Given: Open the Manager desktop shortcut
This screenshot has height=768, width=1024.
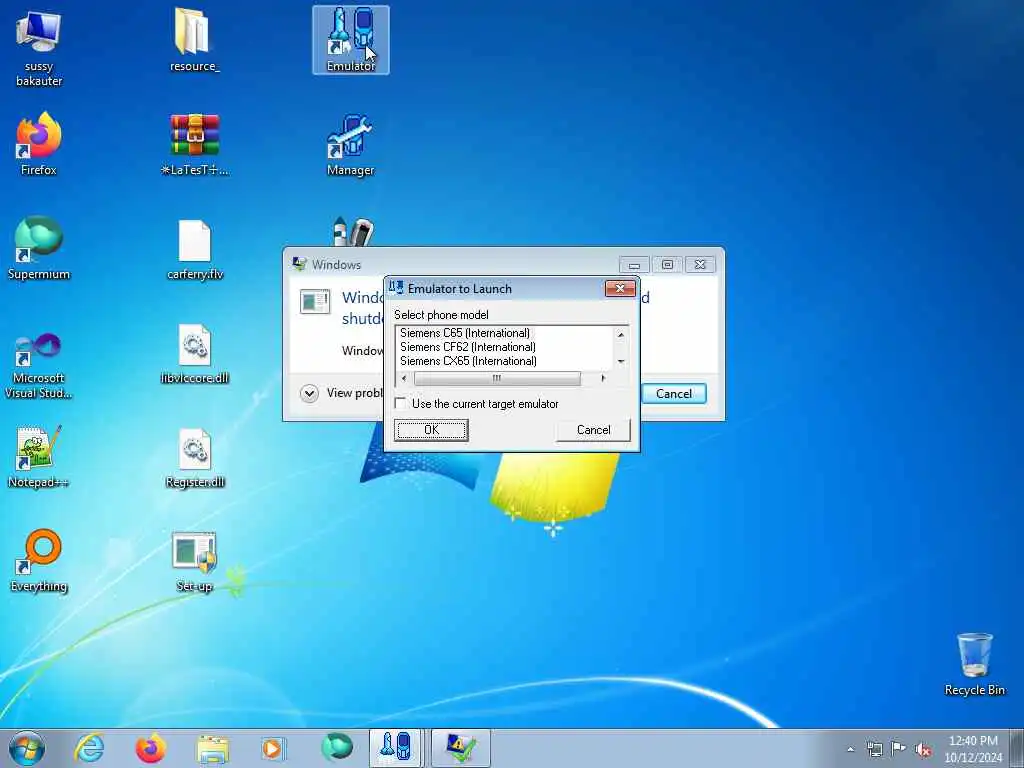Looking at the screenshot, I should tap(351, 144).
